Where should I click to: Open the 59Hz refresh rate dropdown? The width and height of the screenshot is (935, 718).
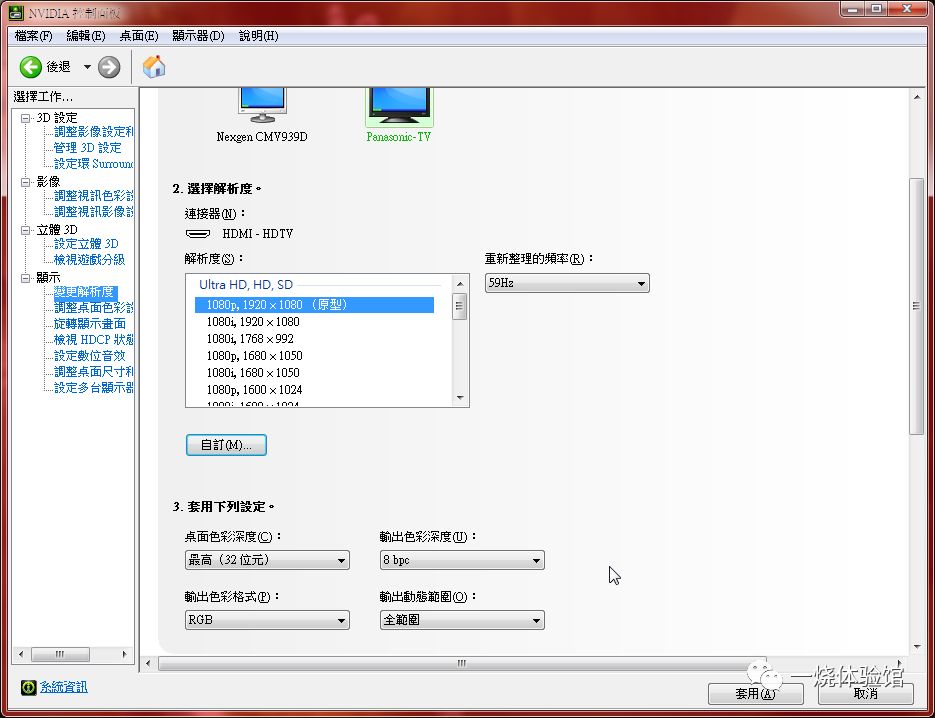(x=567, y=283)
